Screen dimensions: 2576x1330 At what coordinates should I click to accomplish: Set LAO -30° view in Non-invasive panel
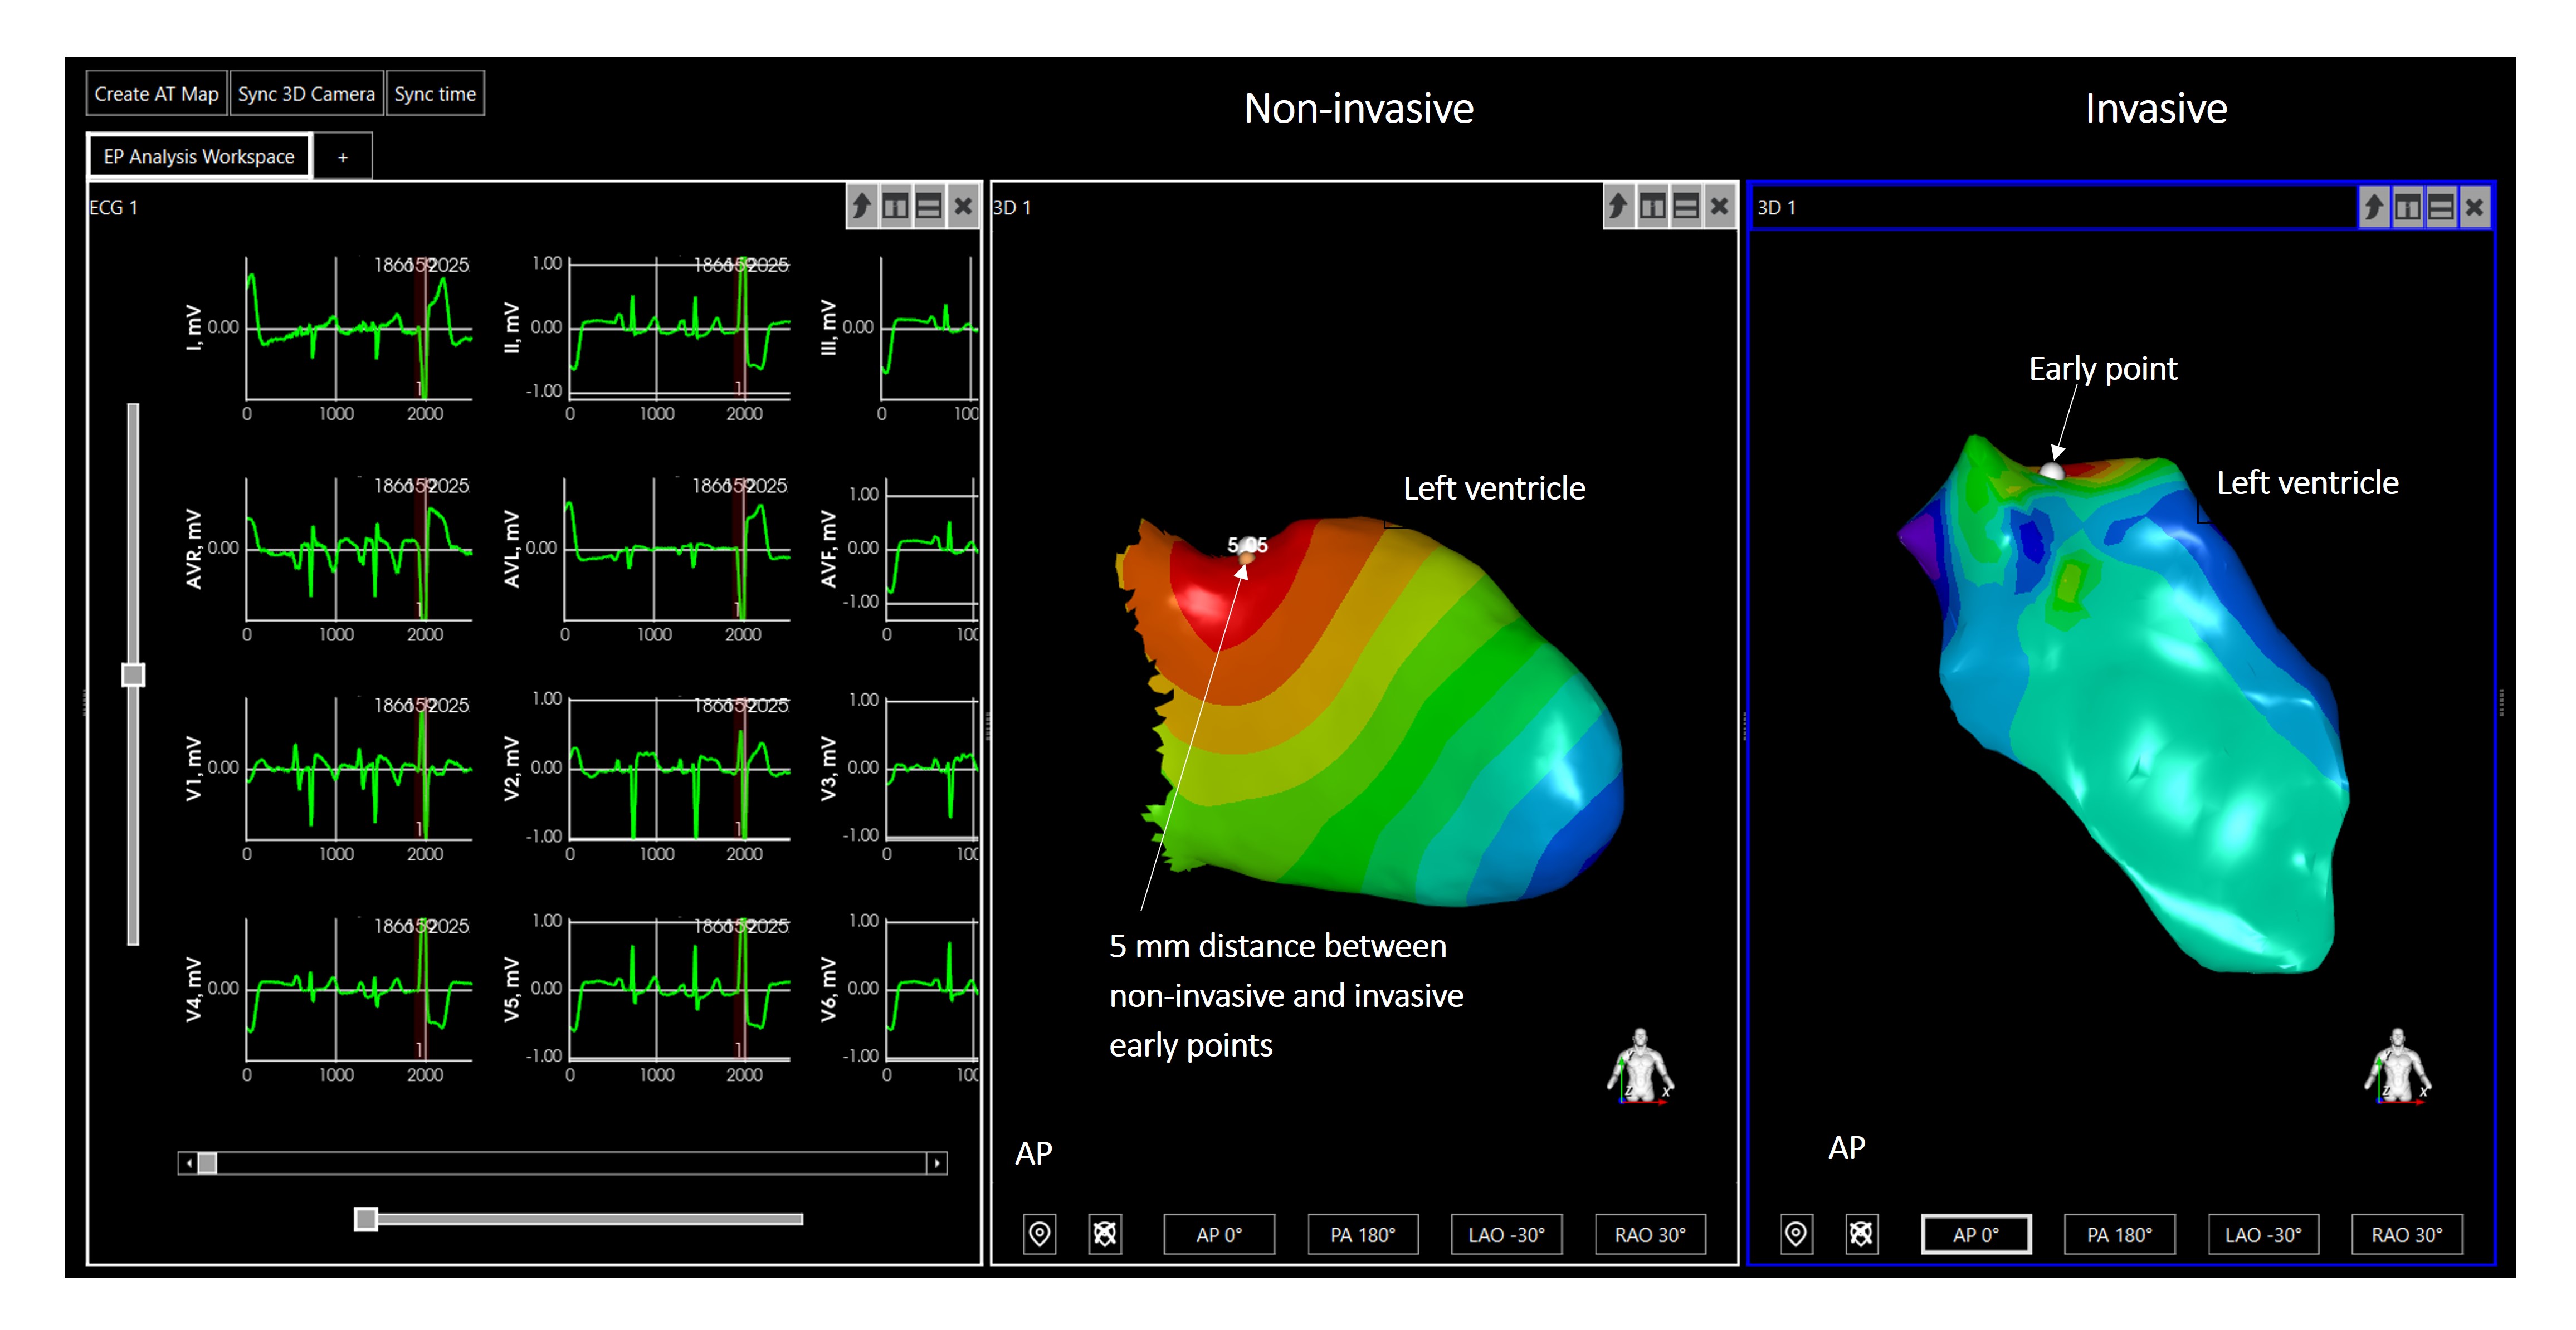(1506, 1234)
